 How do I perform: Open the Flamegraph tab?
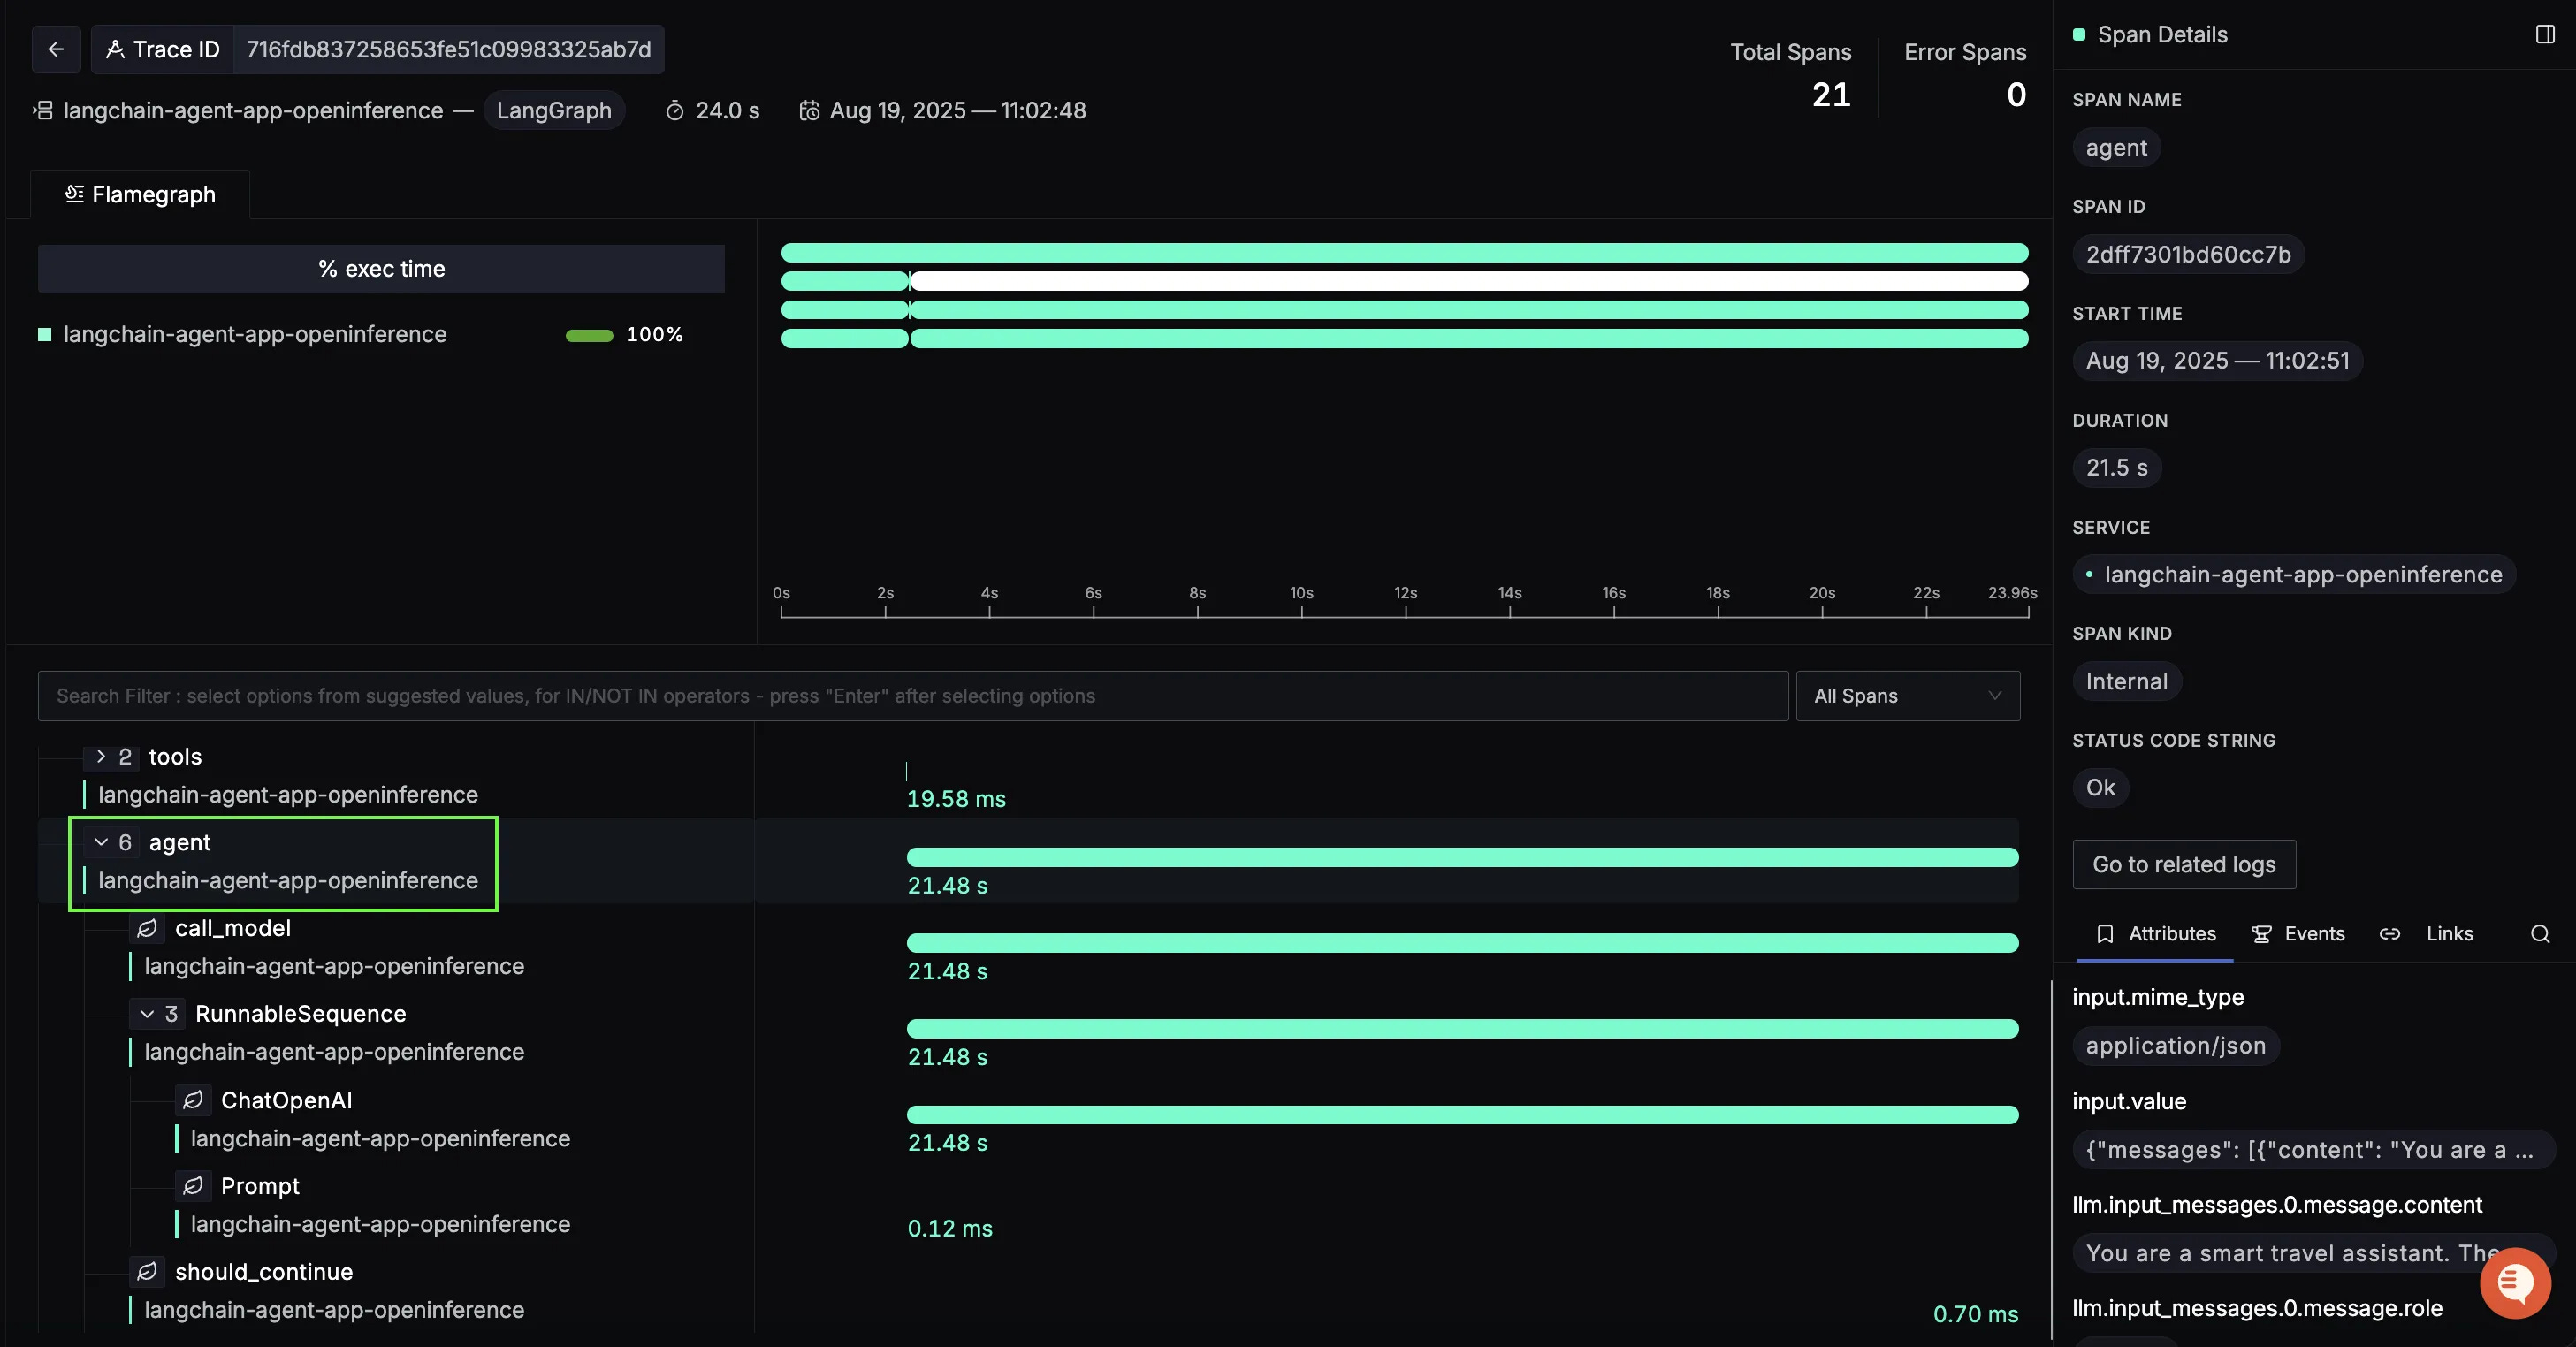coord(141,194)
